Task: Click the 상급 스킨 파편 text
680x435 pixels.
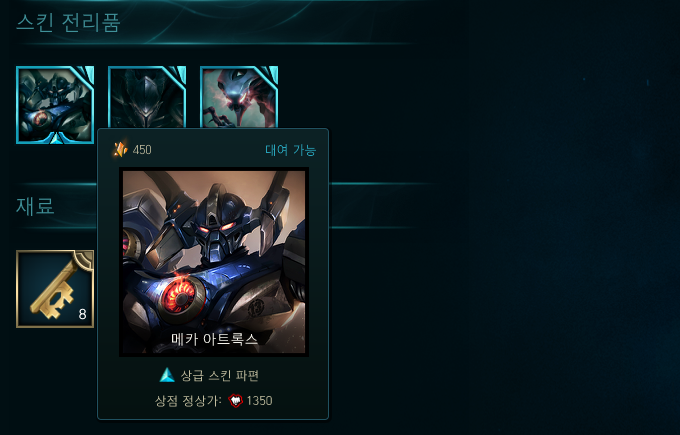Action: [x=219, y=376]
